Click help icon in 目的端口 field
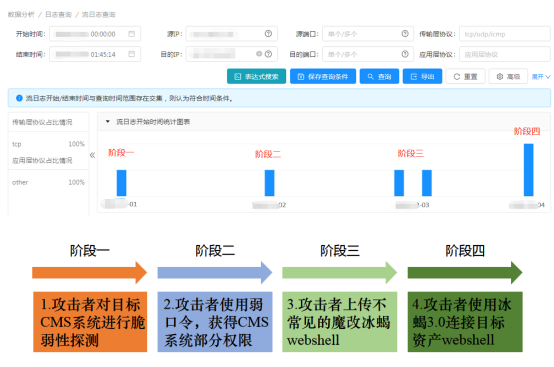Image resolution: width=554 pixels, height=367 pixels. pyautogui.click(x=405, y=54)
